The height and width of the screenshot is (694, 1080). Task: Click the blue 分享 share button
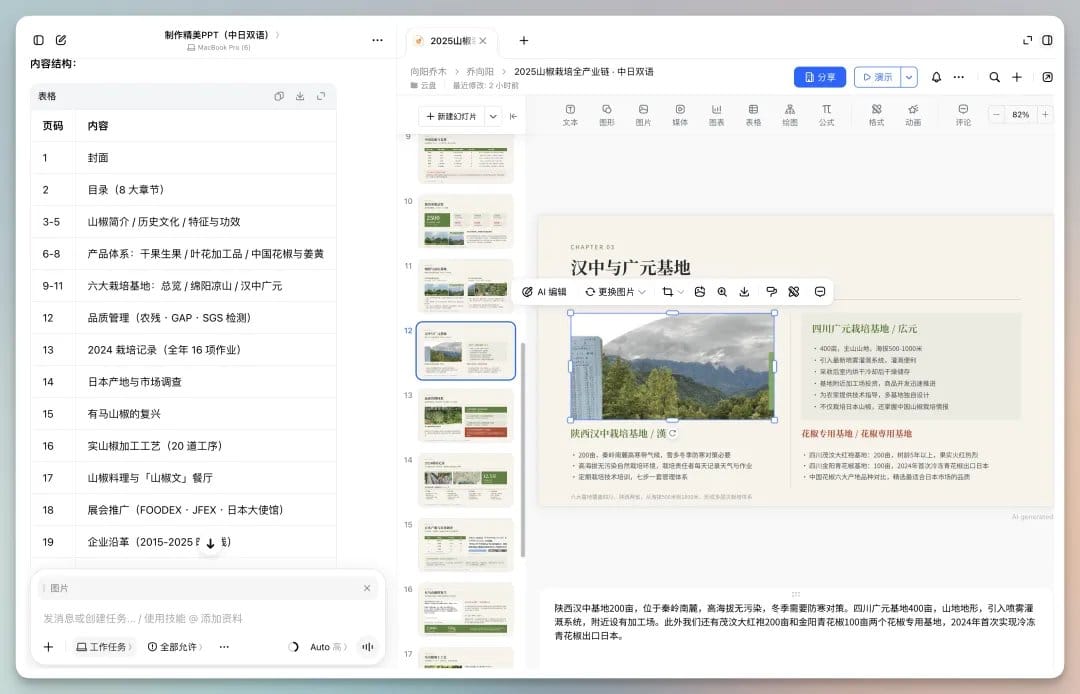tap(820, 77)
